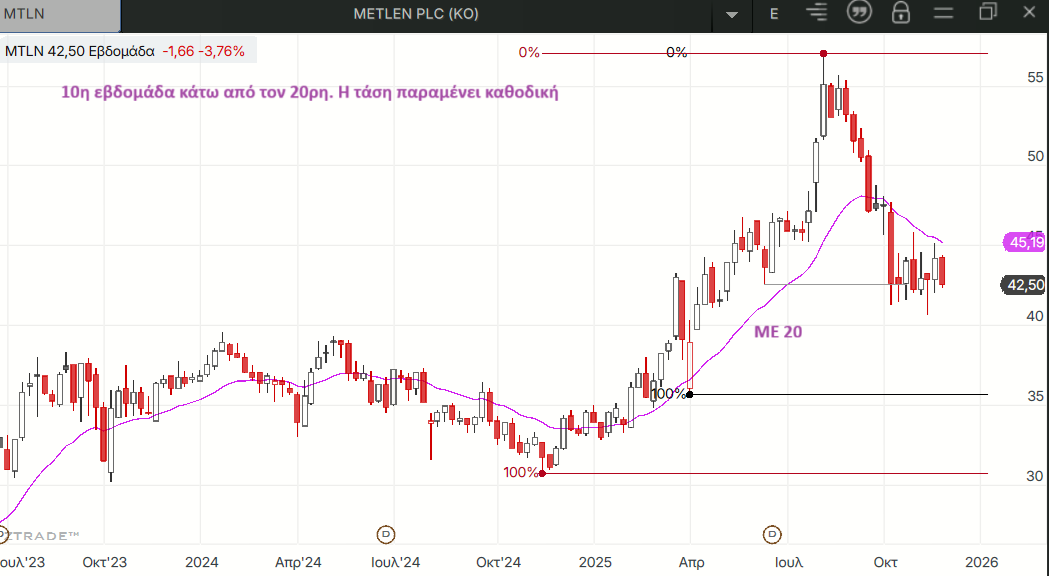Click the E weekly period button
Image resolution: width=1049 pixels, height=576 pixels.
tap(774, 14)
